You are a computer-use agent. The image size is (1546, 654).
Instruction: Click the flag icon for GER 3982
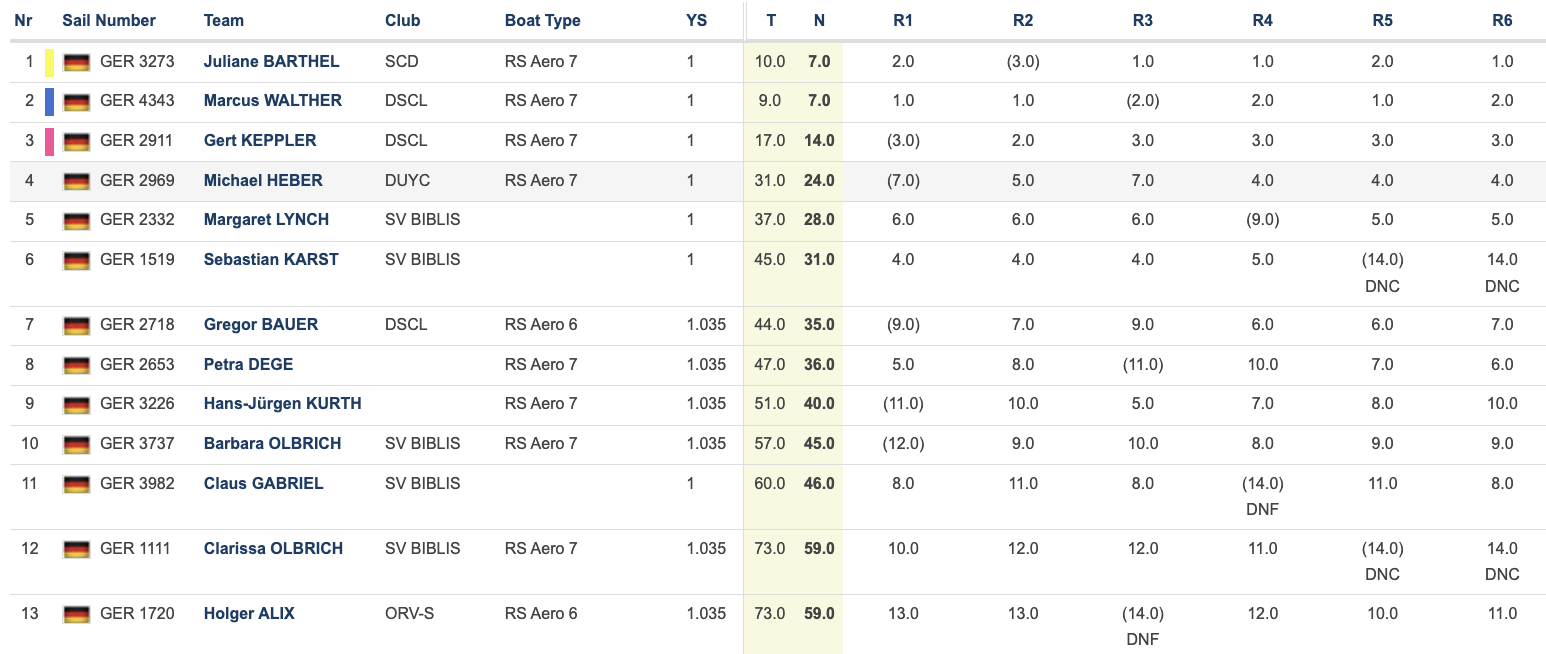76,484
